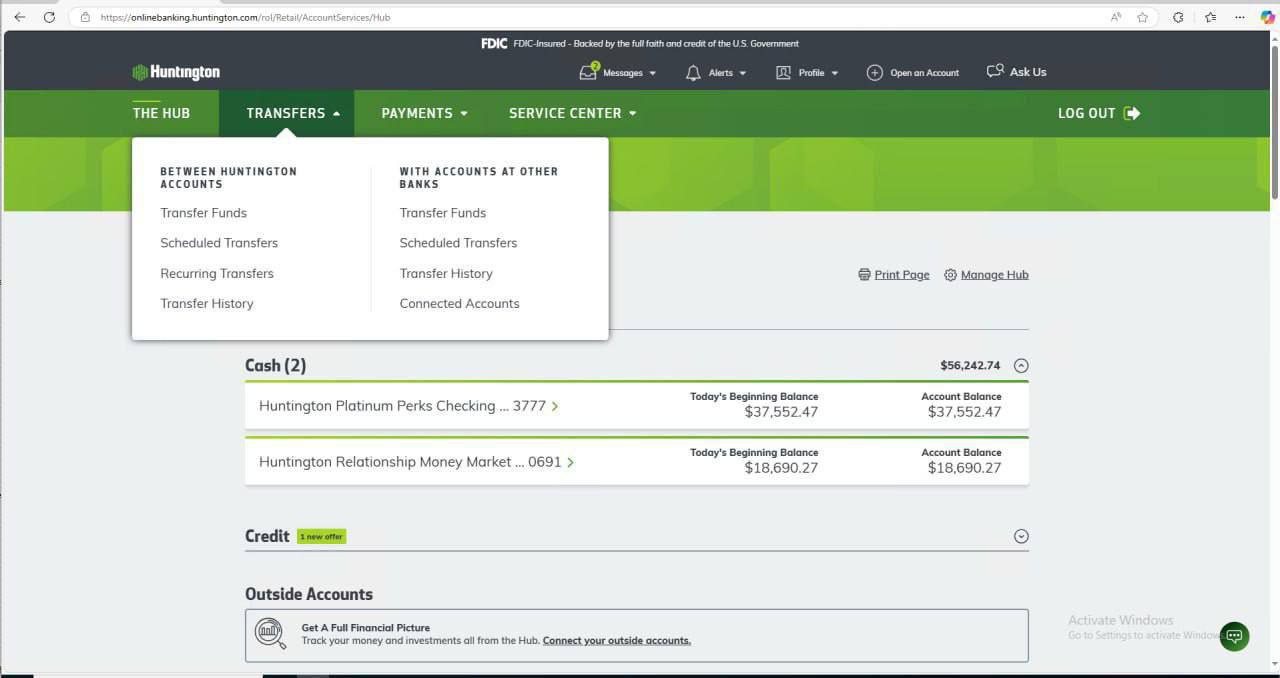This screenshot has height=678, width=1280.
Task: Open the browser favorites list icon
Action: point(1210,17)
